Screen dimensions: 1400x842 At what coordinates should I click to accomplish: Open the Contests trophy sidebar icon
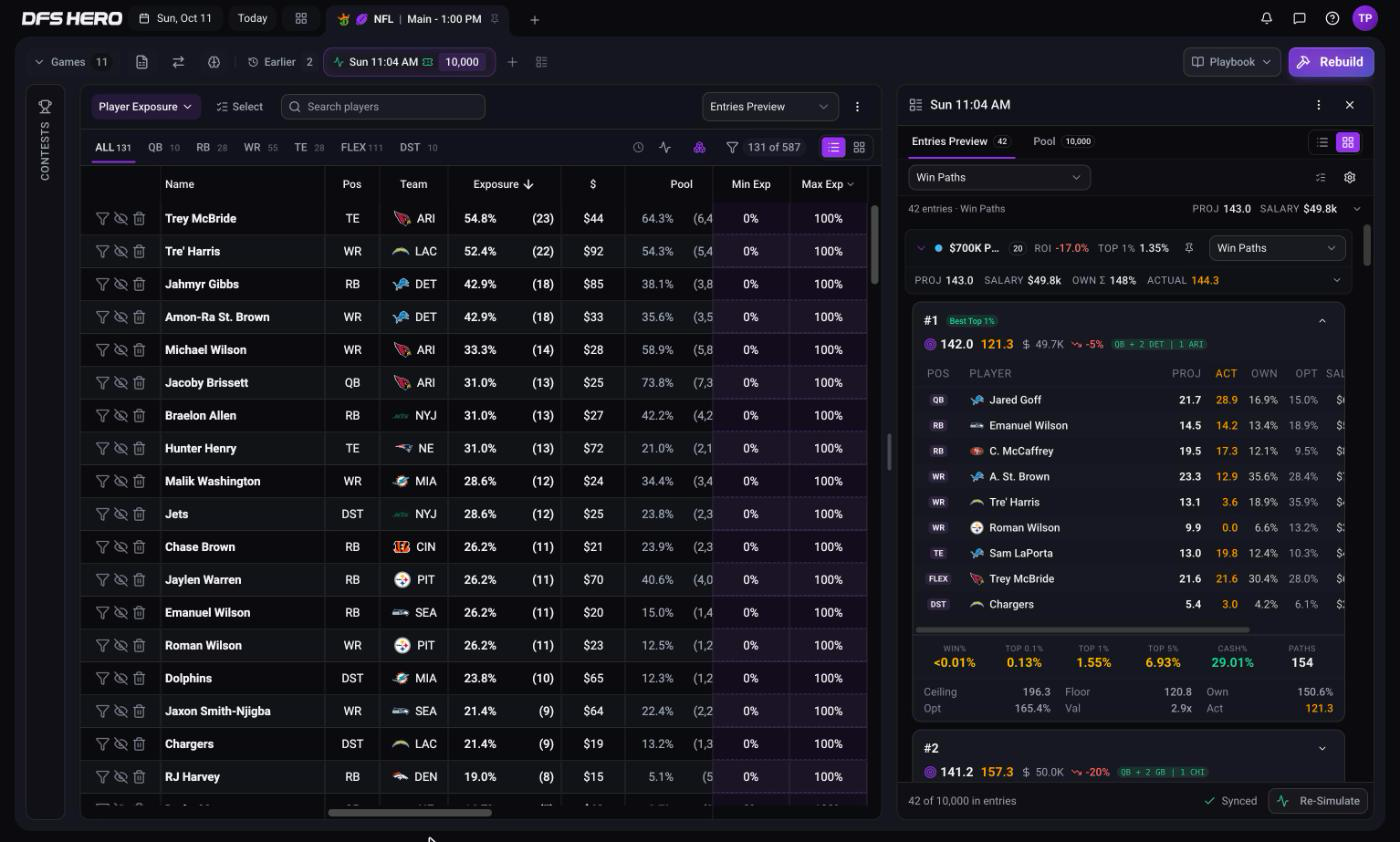click(45, 106)
